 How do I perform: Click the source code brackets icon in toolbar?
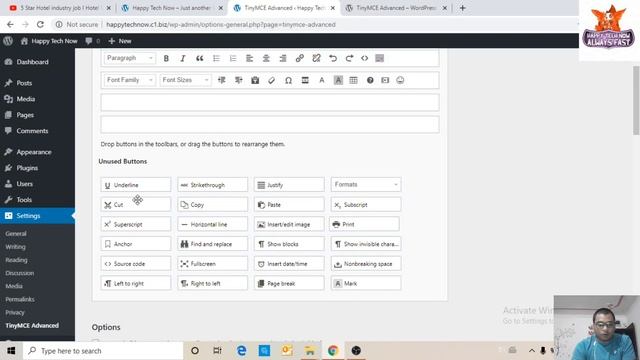pyautogui.click(x=364, y=58)
